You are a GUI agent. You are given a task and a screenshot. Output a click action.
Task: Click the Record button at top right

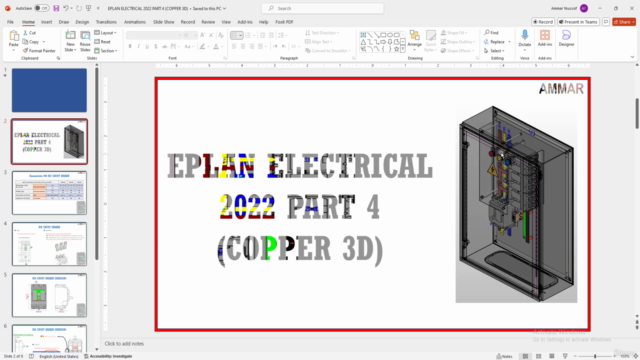543,22
